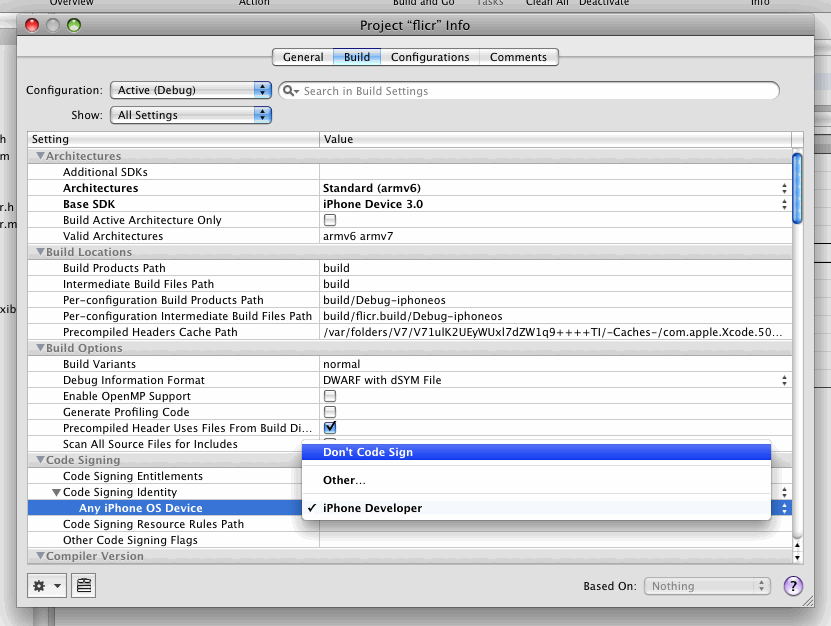Open Base SDK value popup arrows

784,204
